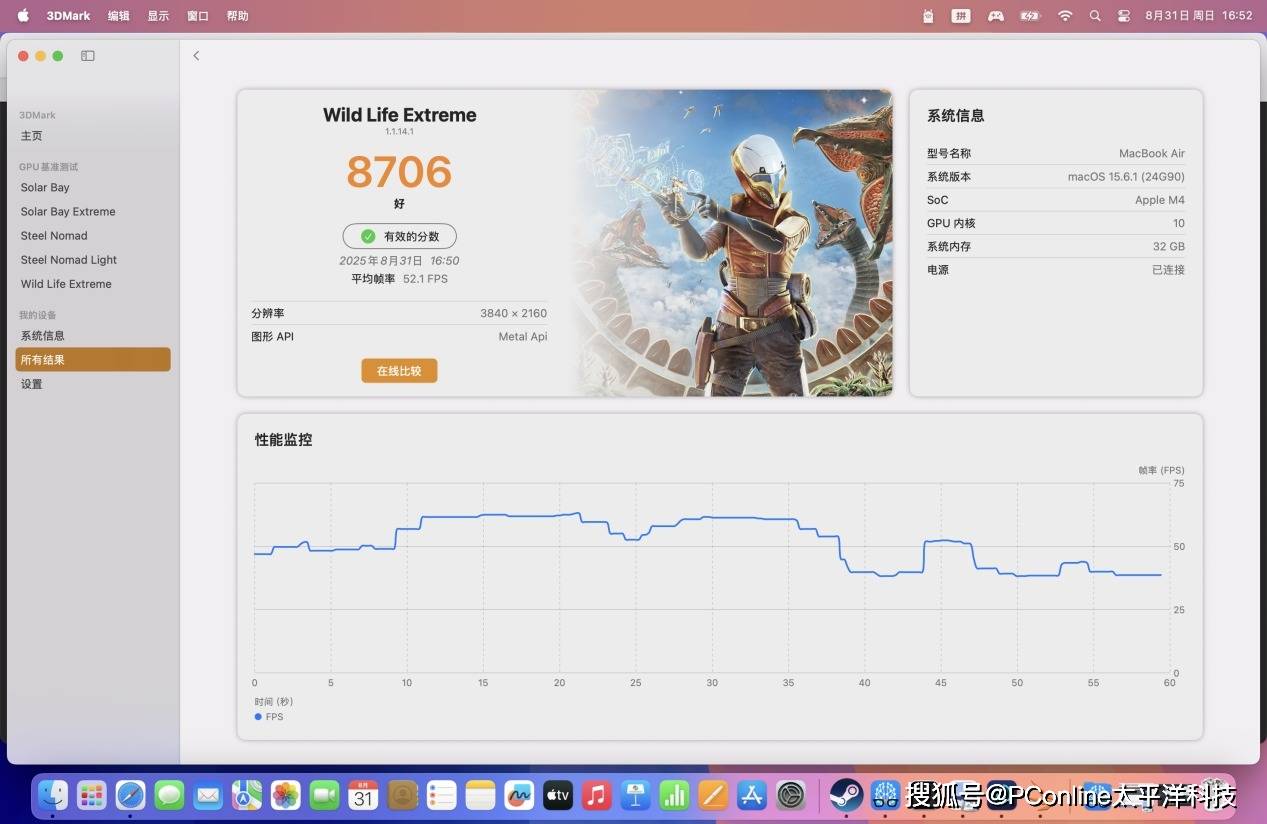
Task: Click the macOS 15.6.1 (24G90) version text
Action: [1126, 177]
